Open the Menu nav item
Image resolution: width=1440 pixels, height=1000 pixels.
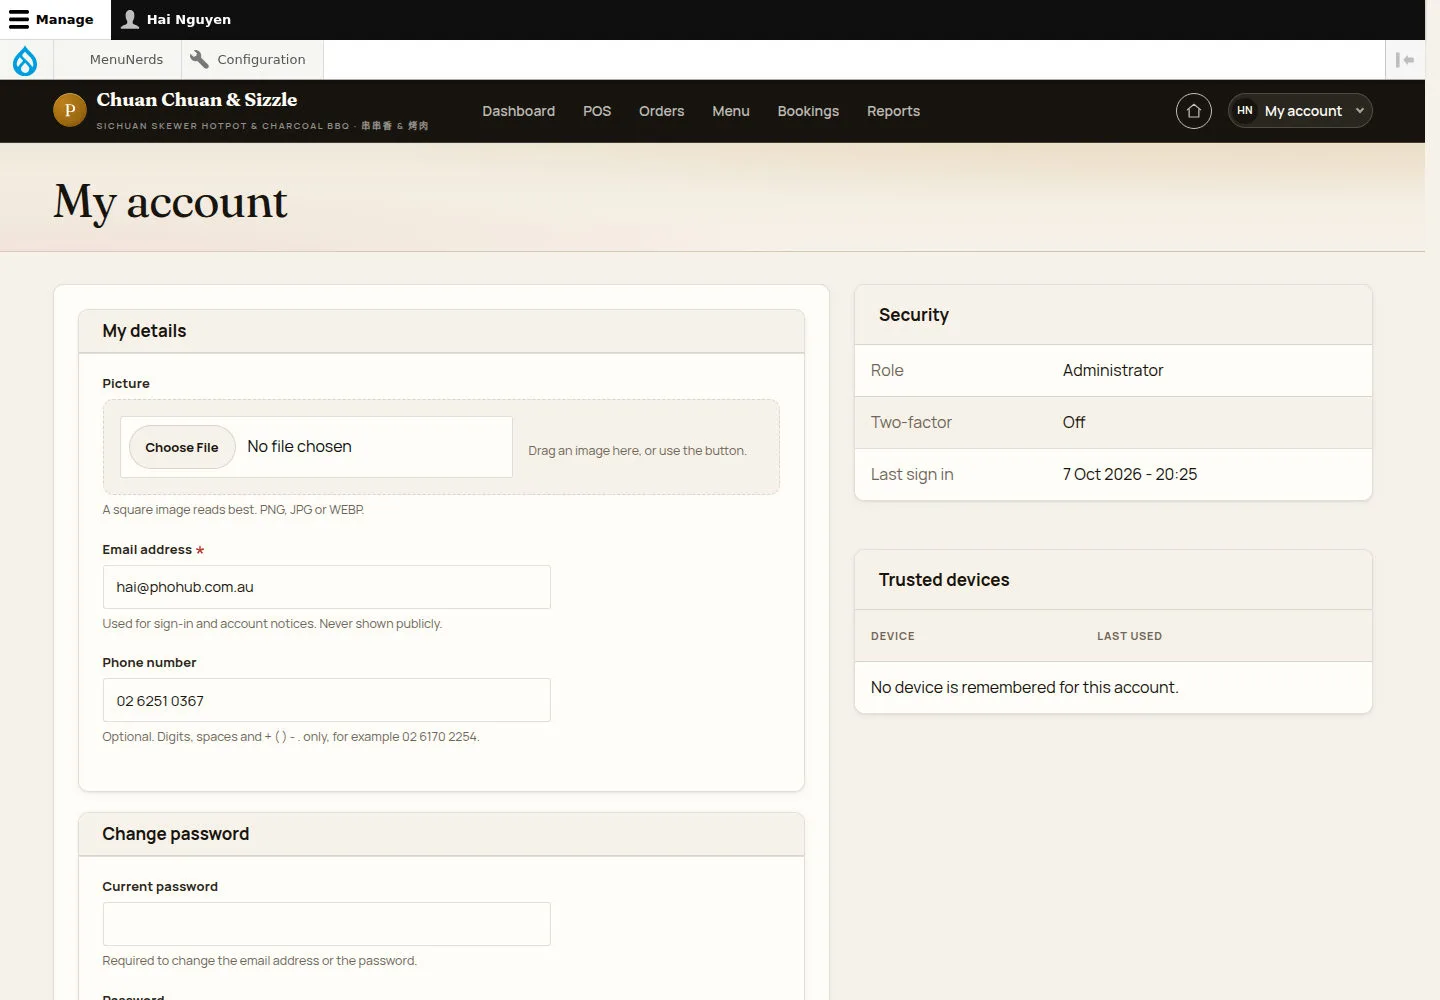click(731, 111)
